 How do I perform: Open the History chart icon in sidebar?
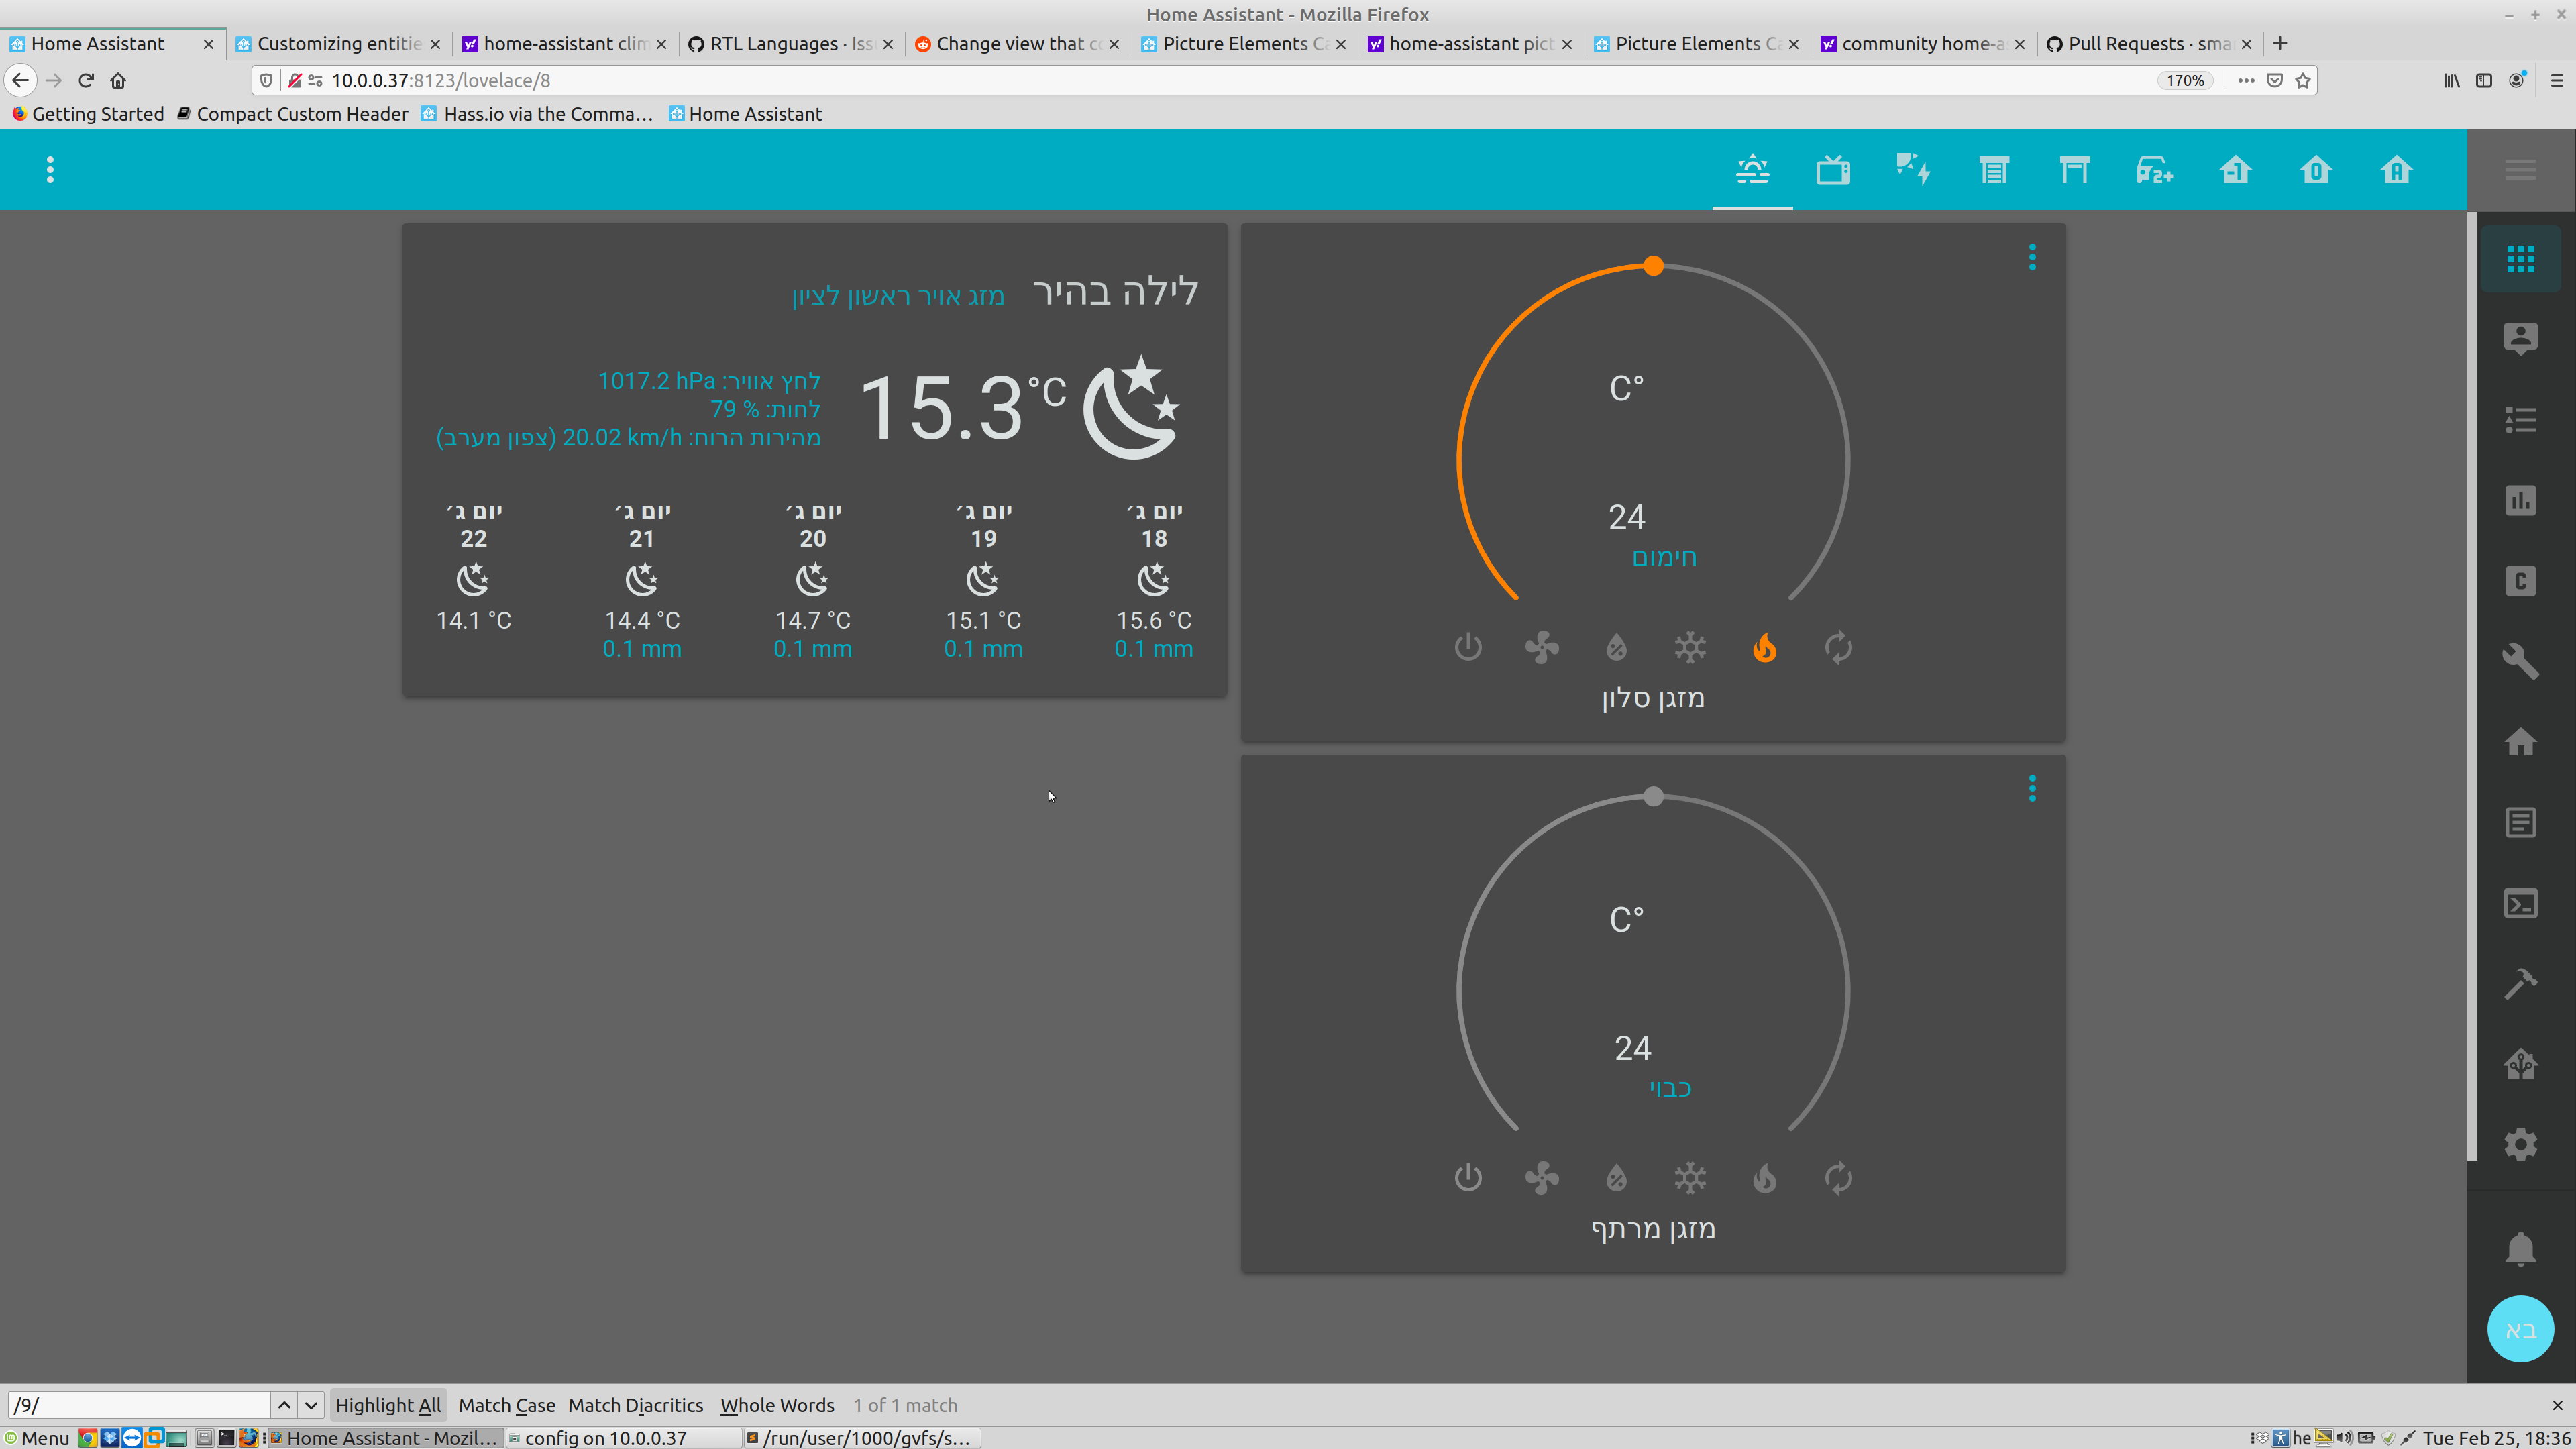coord(2519,500)
